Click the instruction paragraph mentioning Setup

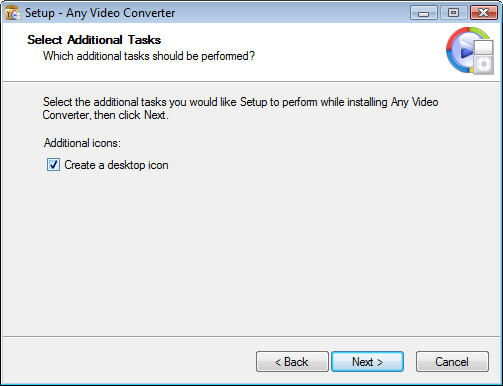click(x=240, y=108)
